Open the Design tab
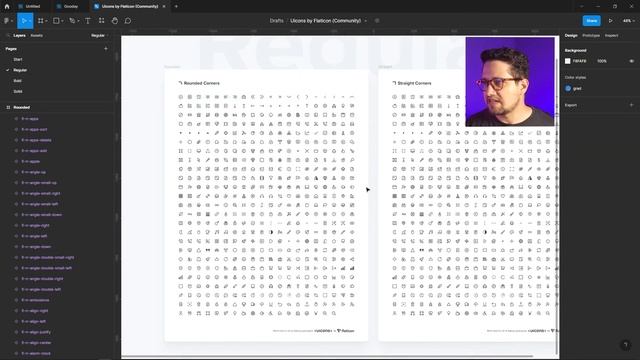 (x=571, y=36)
